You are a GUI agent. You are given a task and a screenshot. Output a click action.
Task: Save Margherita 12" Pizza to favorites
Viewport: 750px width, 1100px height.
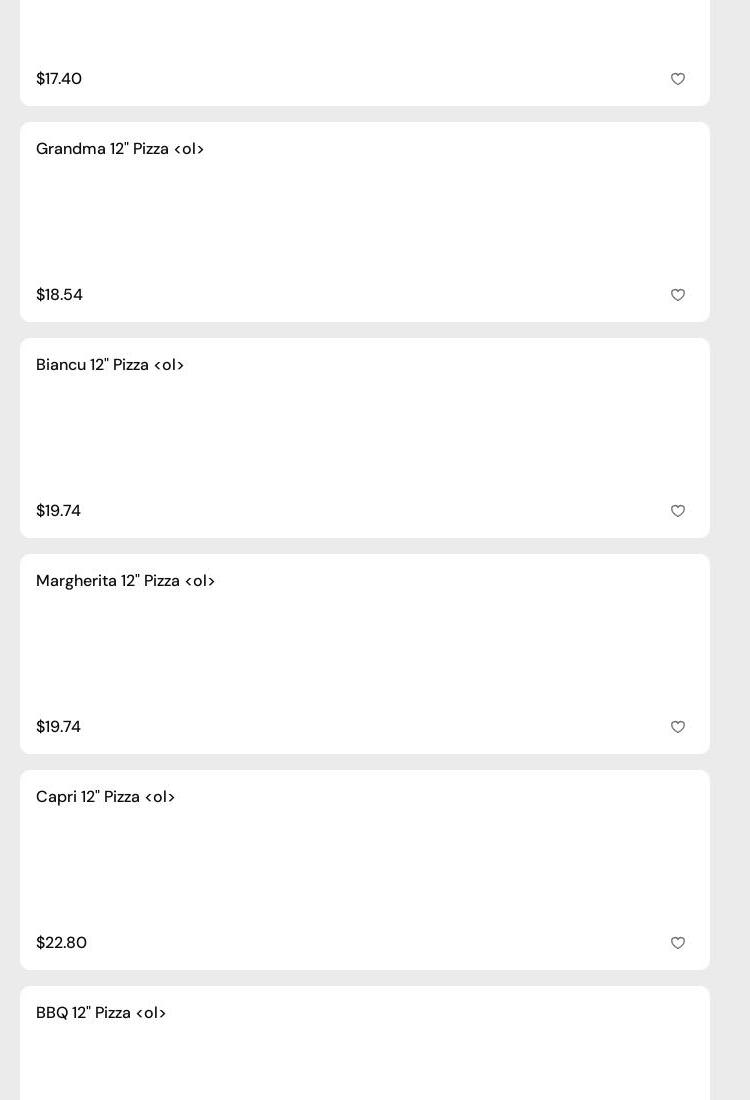coord(678,727)
